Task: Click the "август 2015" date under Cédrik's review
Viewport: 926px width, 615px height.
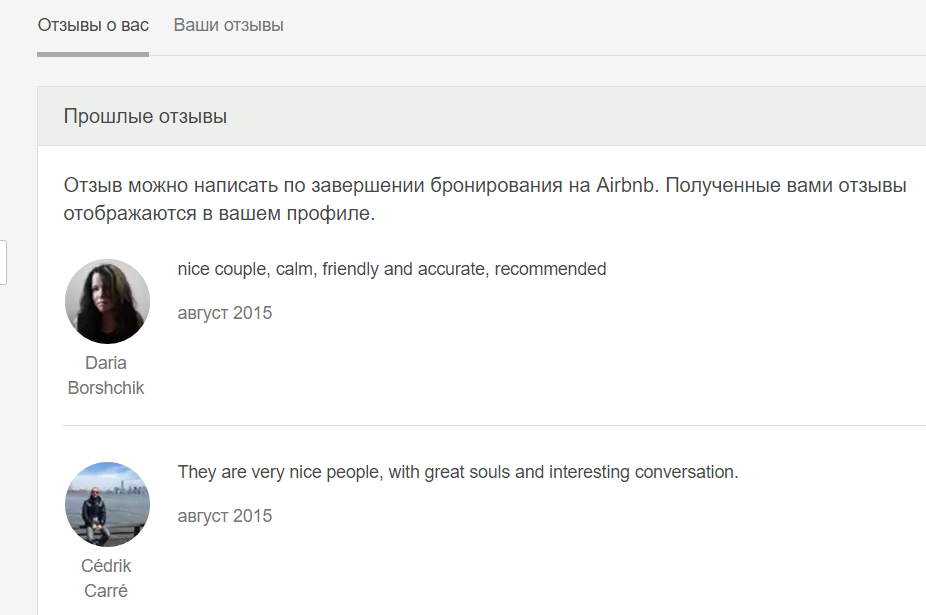Action: pyautogui.click(x=224, y=516)
